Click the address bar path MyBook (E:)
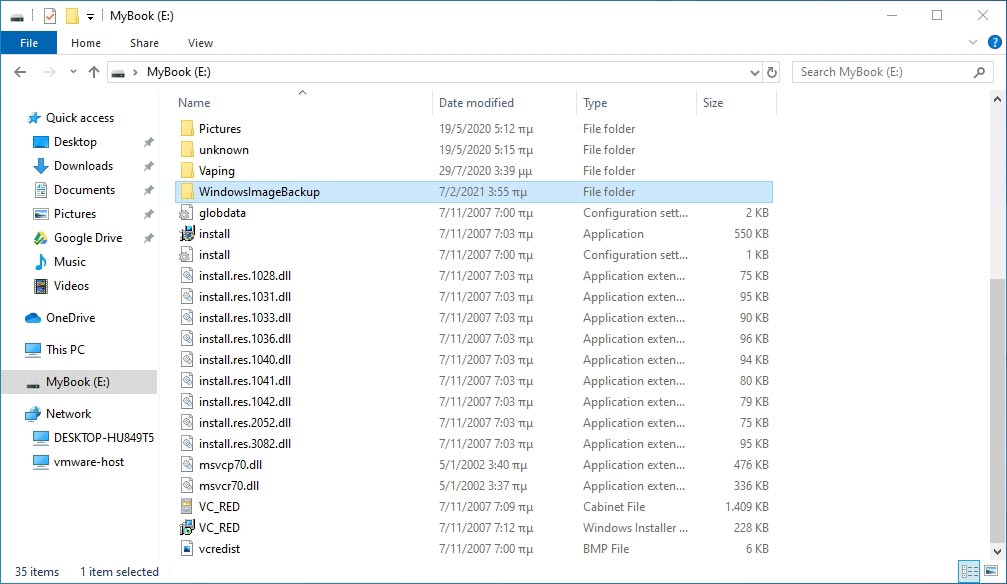 (x=179, y=72)
